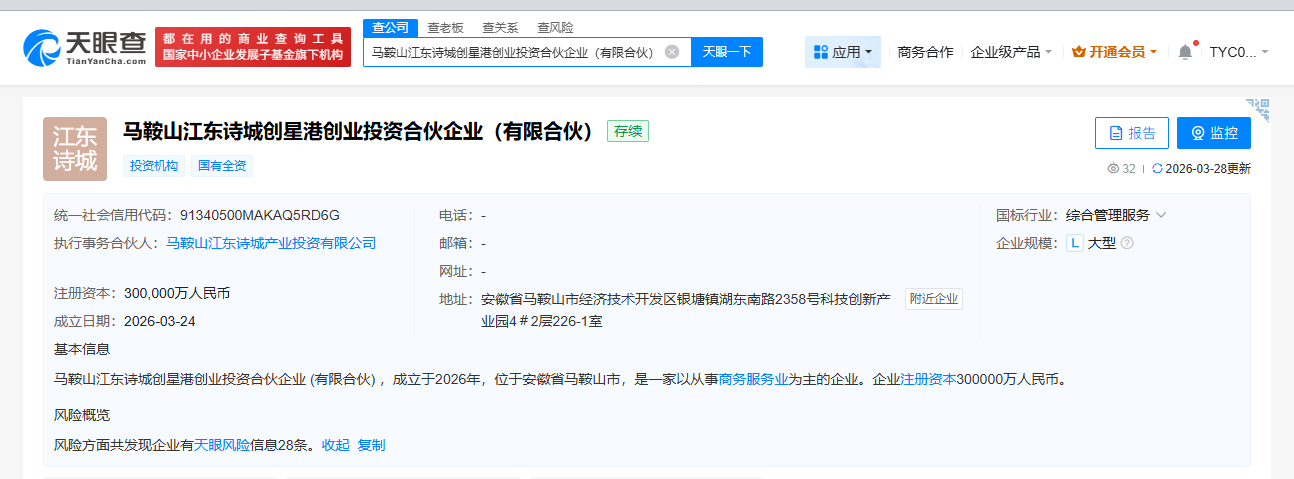Click the 附近企业 nearby companies button
The width and height of the screenshot is (1294, 479).
click(934, 299)
